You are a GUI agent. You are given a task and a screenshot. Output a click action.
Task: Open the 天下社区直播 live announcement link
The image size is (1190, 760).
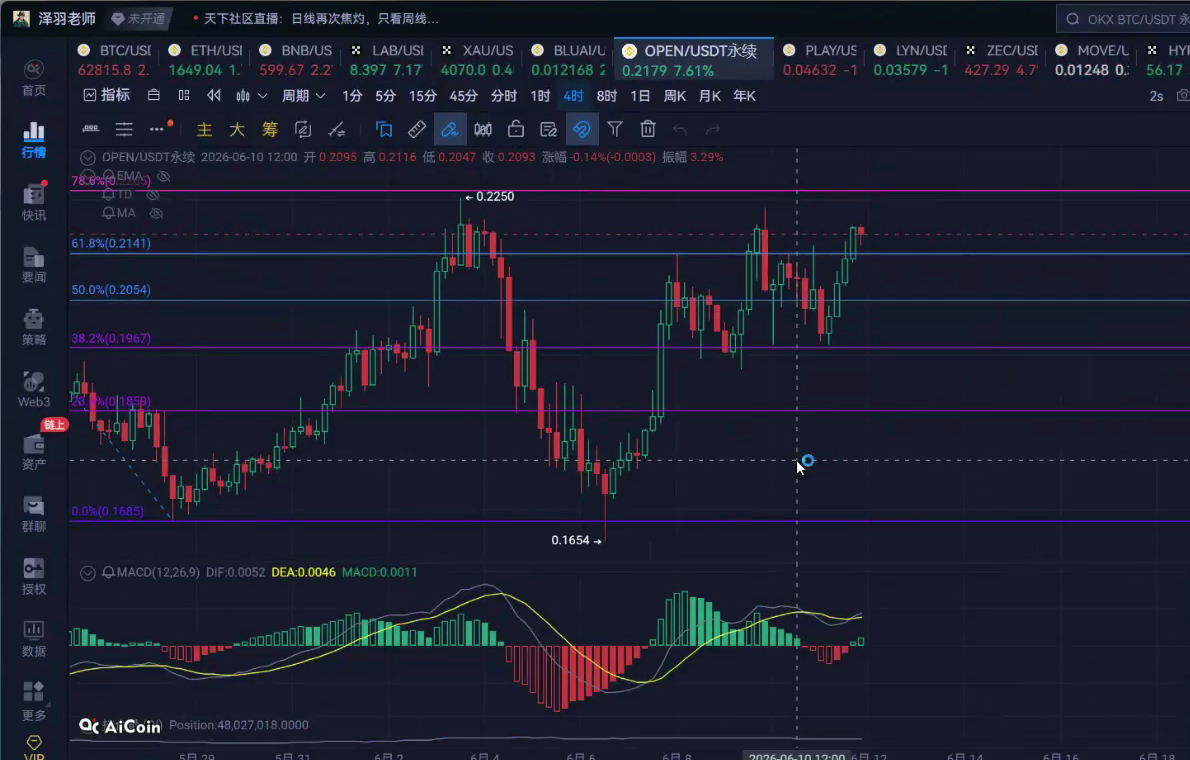(x=320, y=18)
